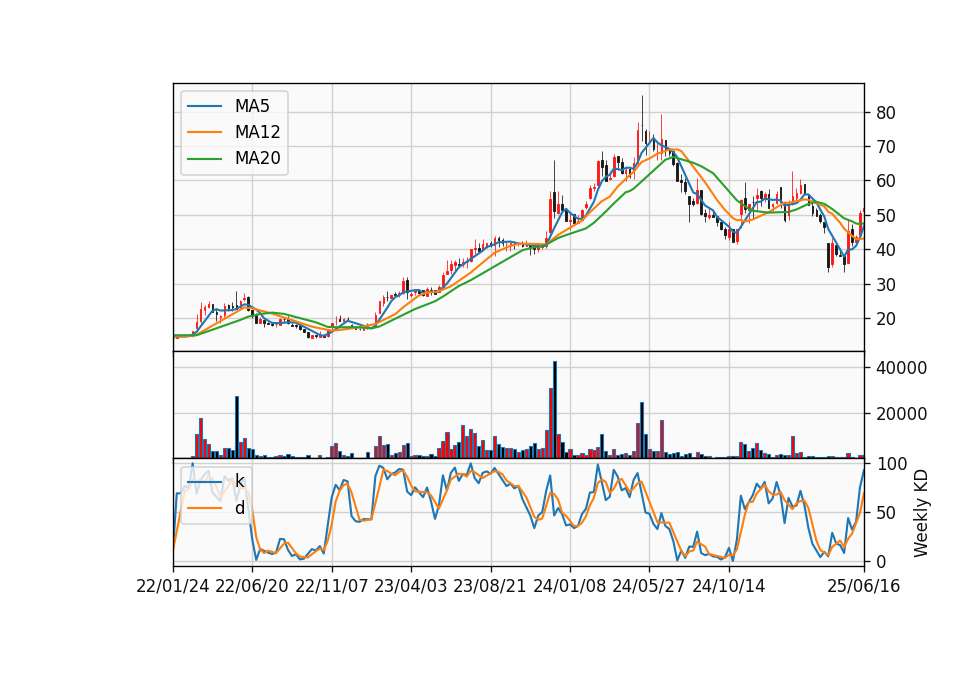Click the price axis value 20
960x690 pixels.
coord(885,319)
